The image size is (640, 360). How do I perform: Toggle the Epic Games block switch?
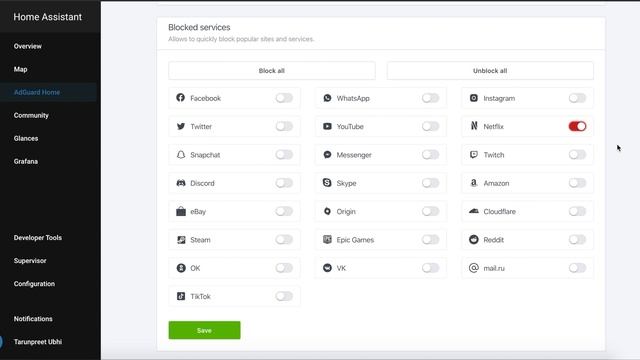tap(431, 240)
